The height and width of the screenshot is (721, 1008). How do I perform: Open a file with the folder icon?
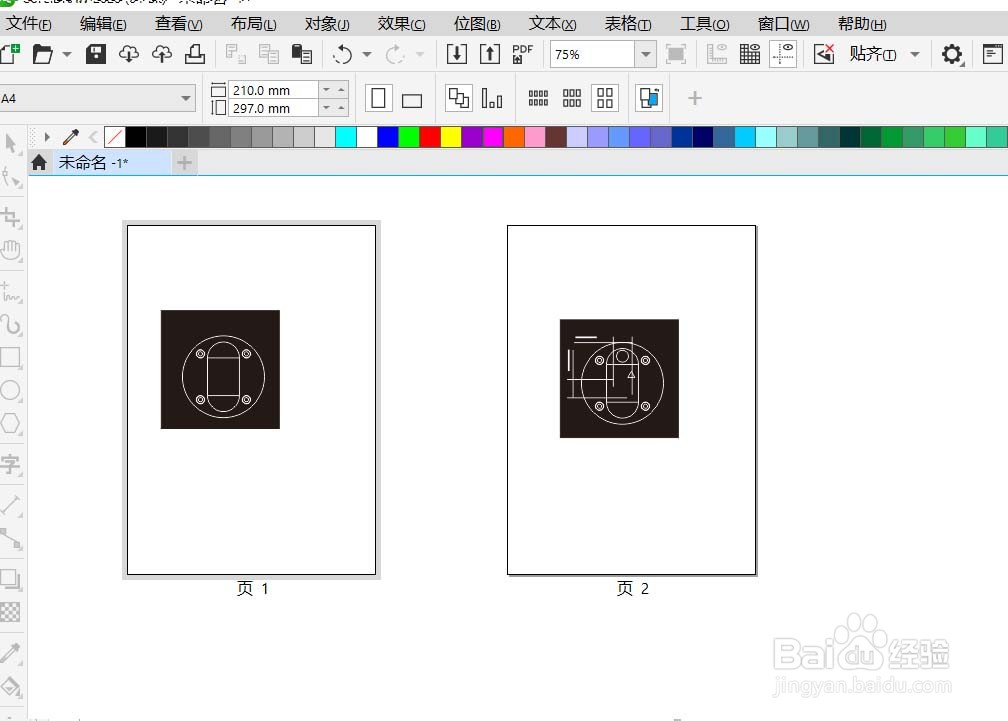42,54
